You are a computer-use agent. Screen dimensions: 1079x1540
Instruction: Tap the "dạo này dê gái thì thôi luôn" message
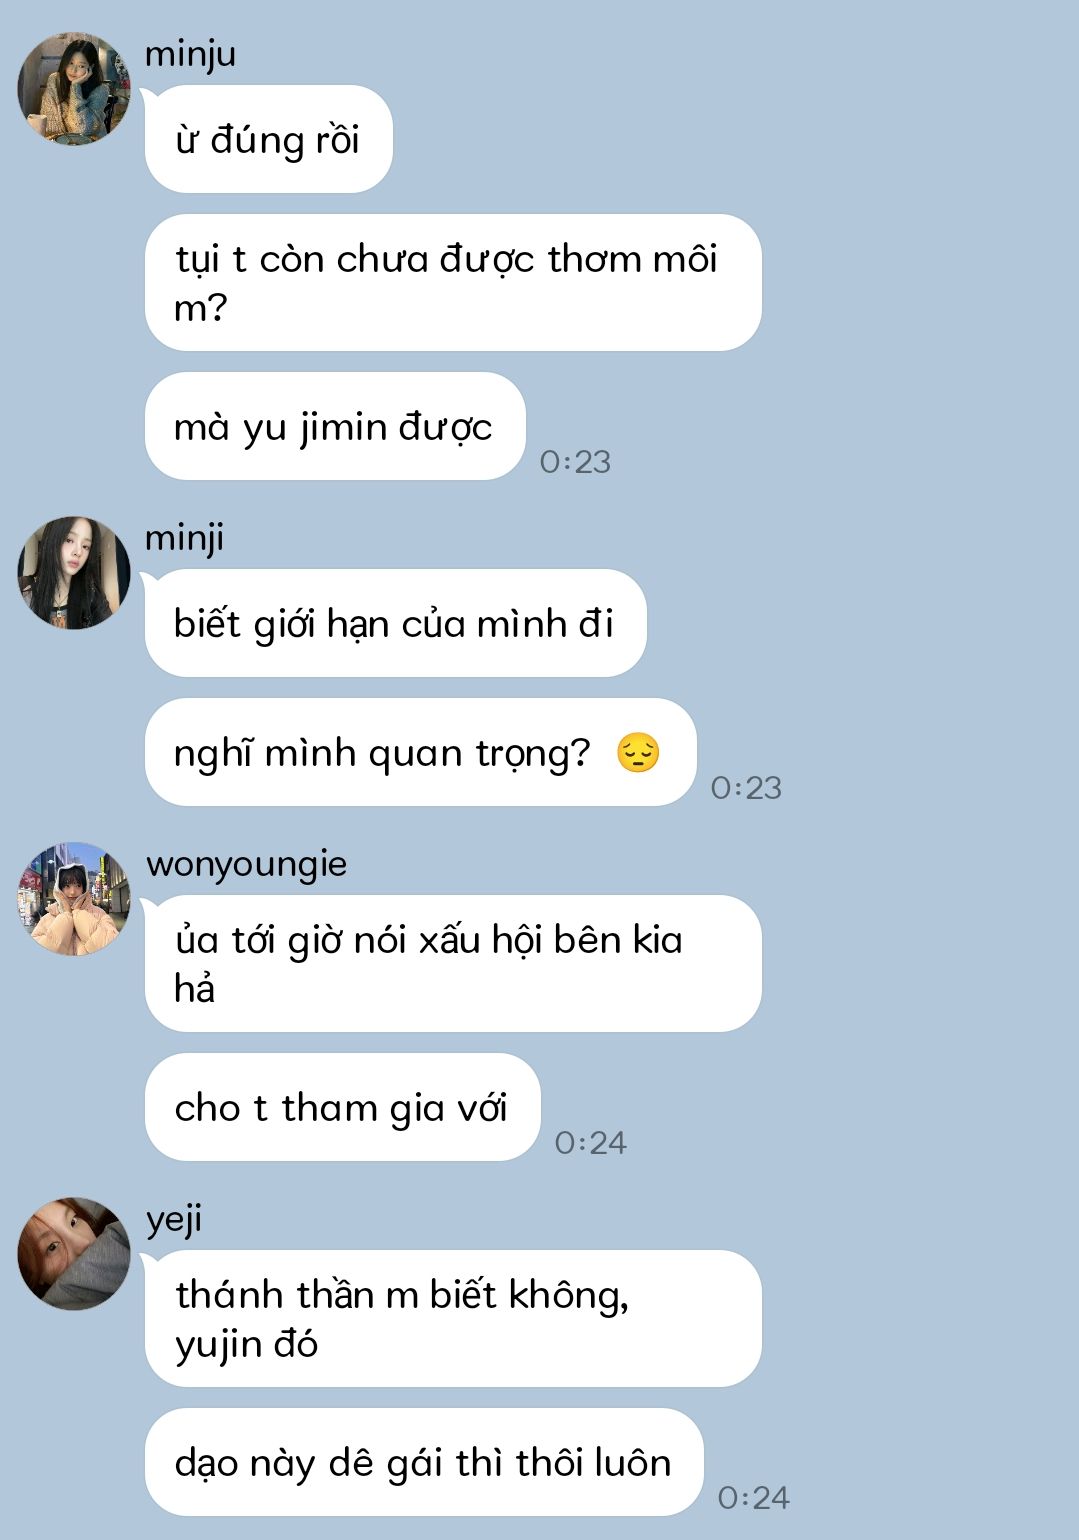(x=424, y=1462)
